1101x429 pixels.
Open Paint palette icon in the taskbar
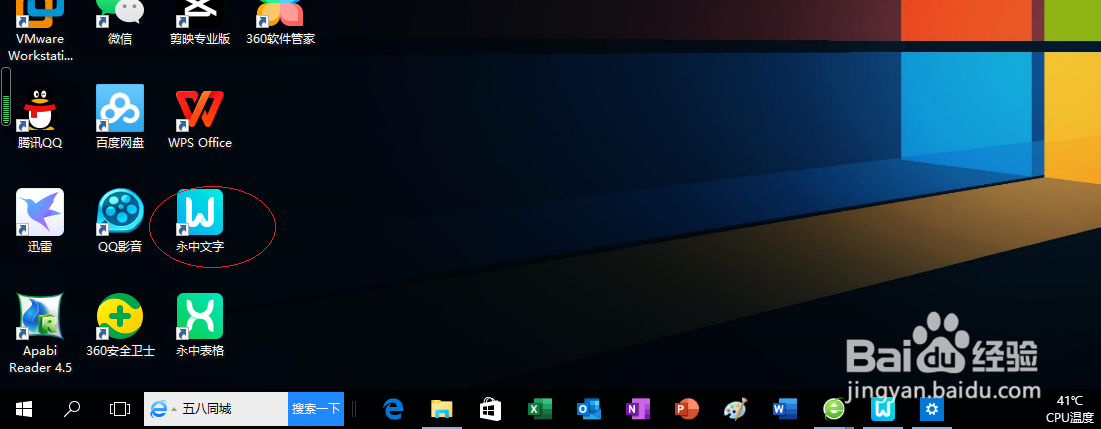point(735,409)
